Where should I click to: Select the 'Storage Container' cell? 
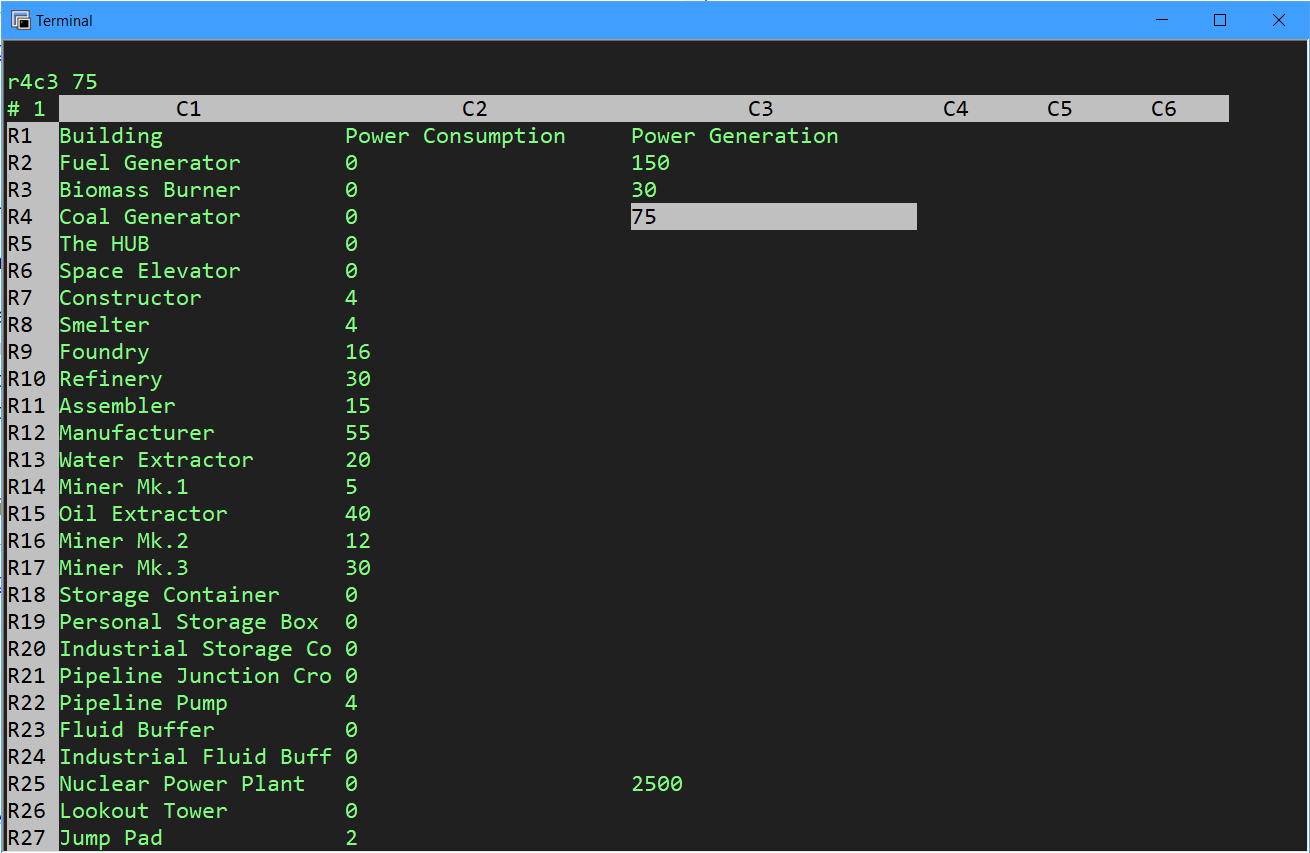[x=169, y=595]
